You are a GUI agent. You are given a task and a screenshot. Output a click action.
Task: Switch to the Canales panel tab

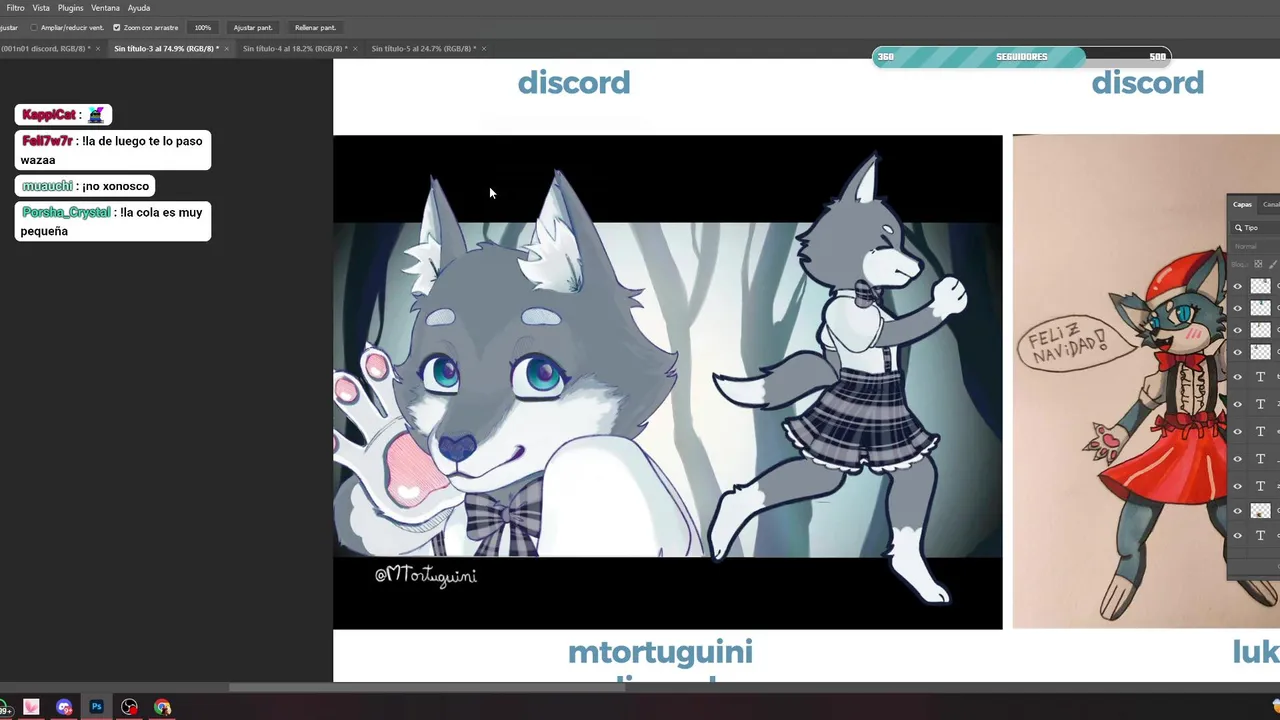click(x=1271, y=204)
